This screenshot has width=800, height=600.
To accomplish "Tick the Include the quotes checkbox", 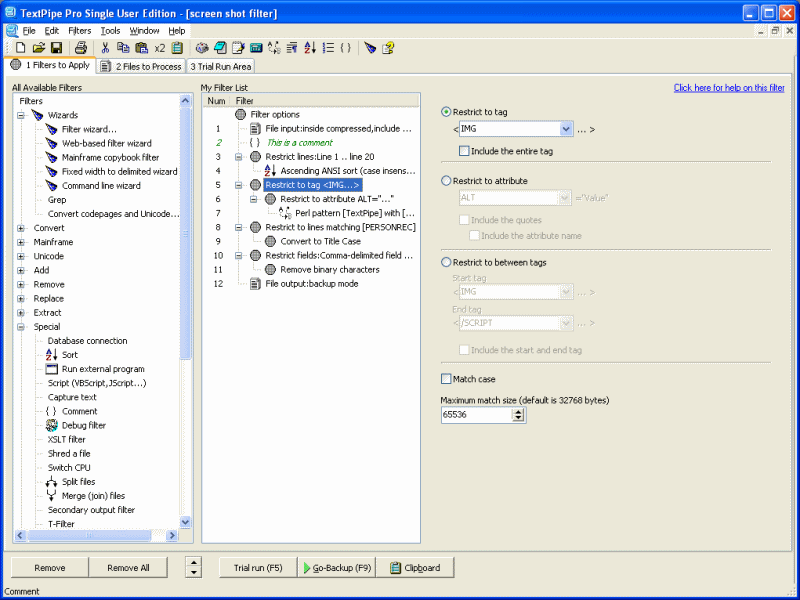I will click(x=464, y=220).
